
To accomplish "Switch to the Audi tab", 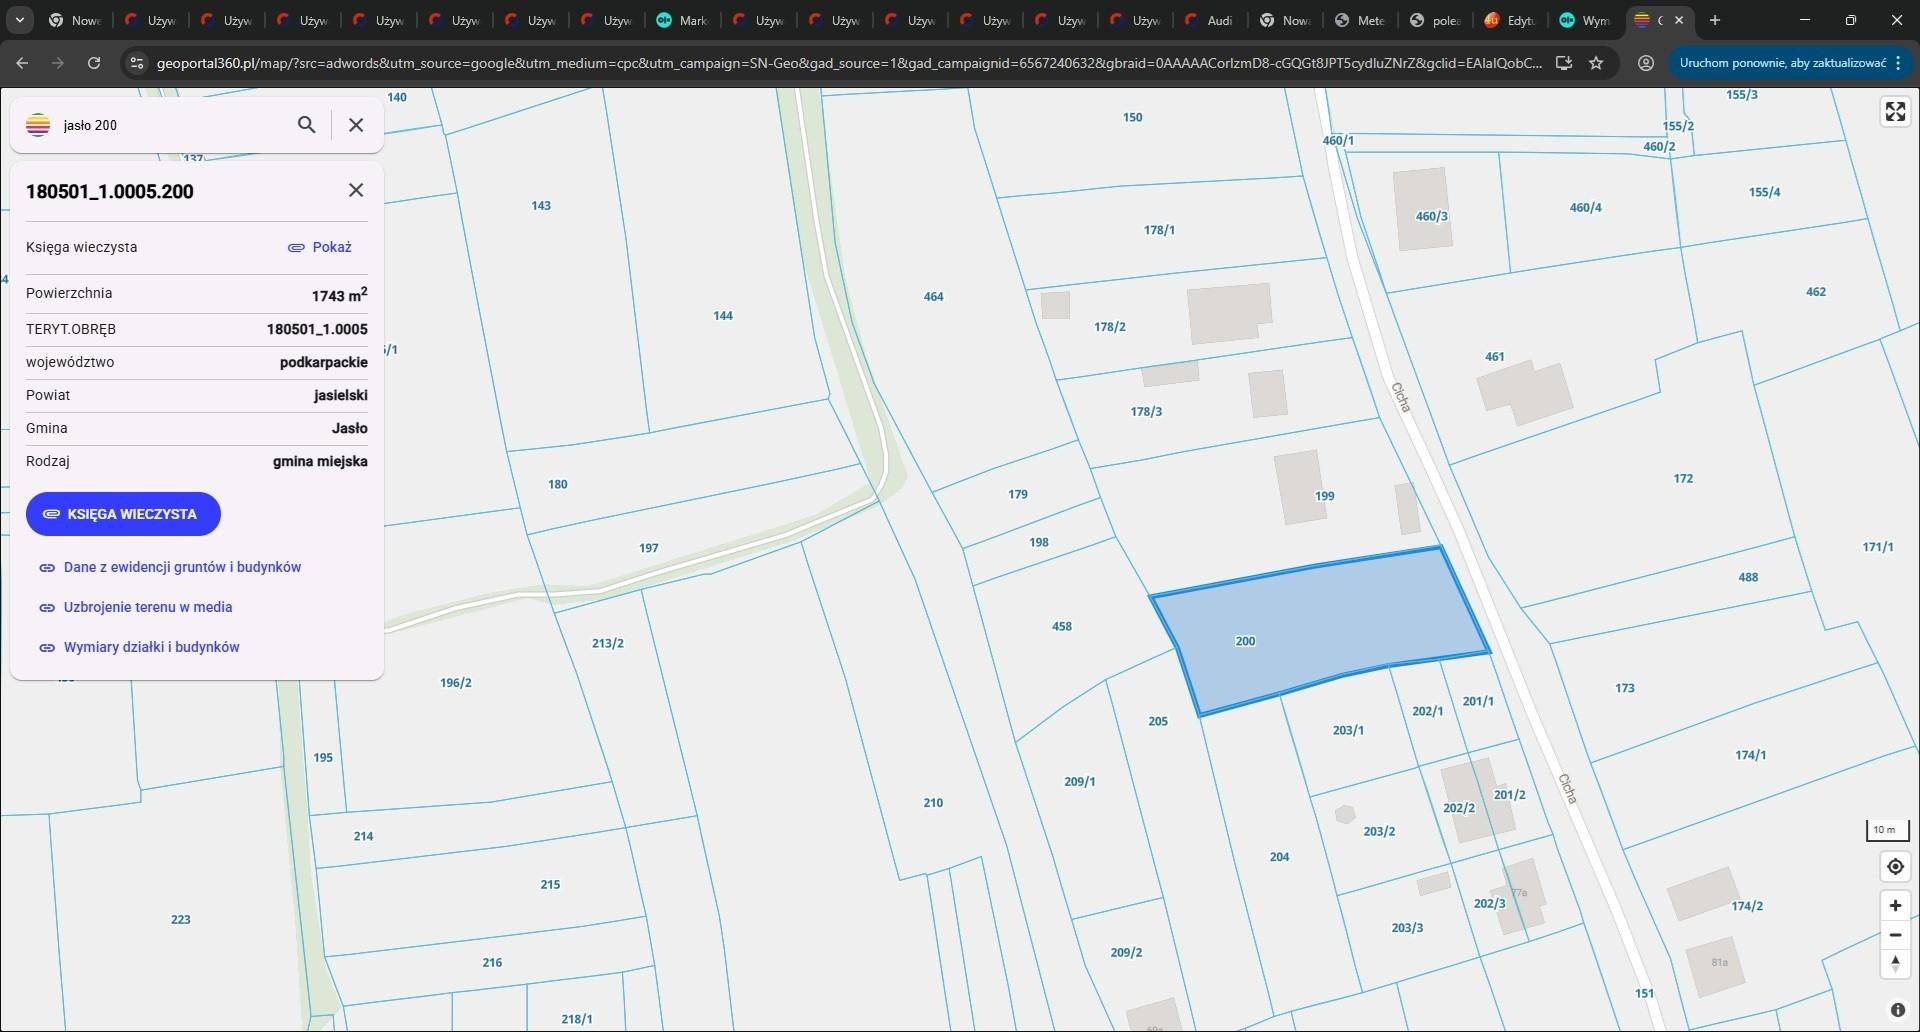I will click(x=1209, y=20).
